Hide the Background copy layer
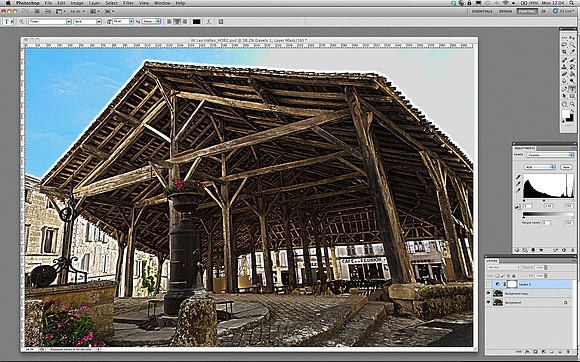580x362 pixels. pyautogui.click(x=488, y=293)
